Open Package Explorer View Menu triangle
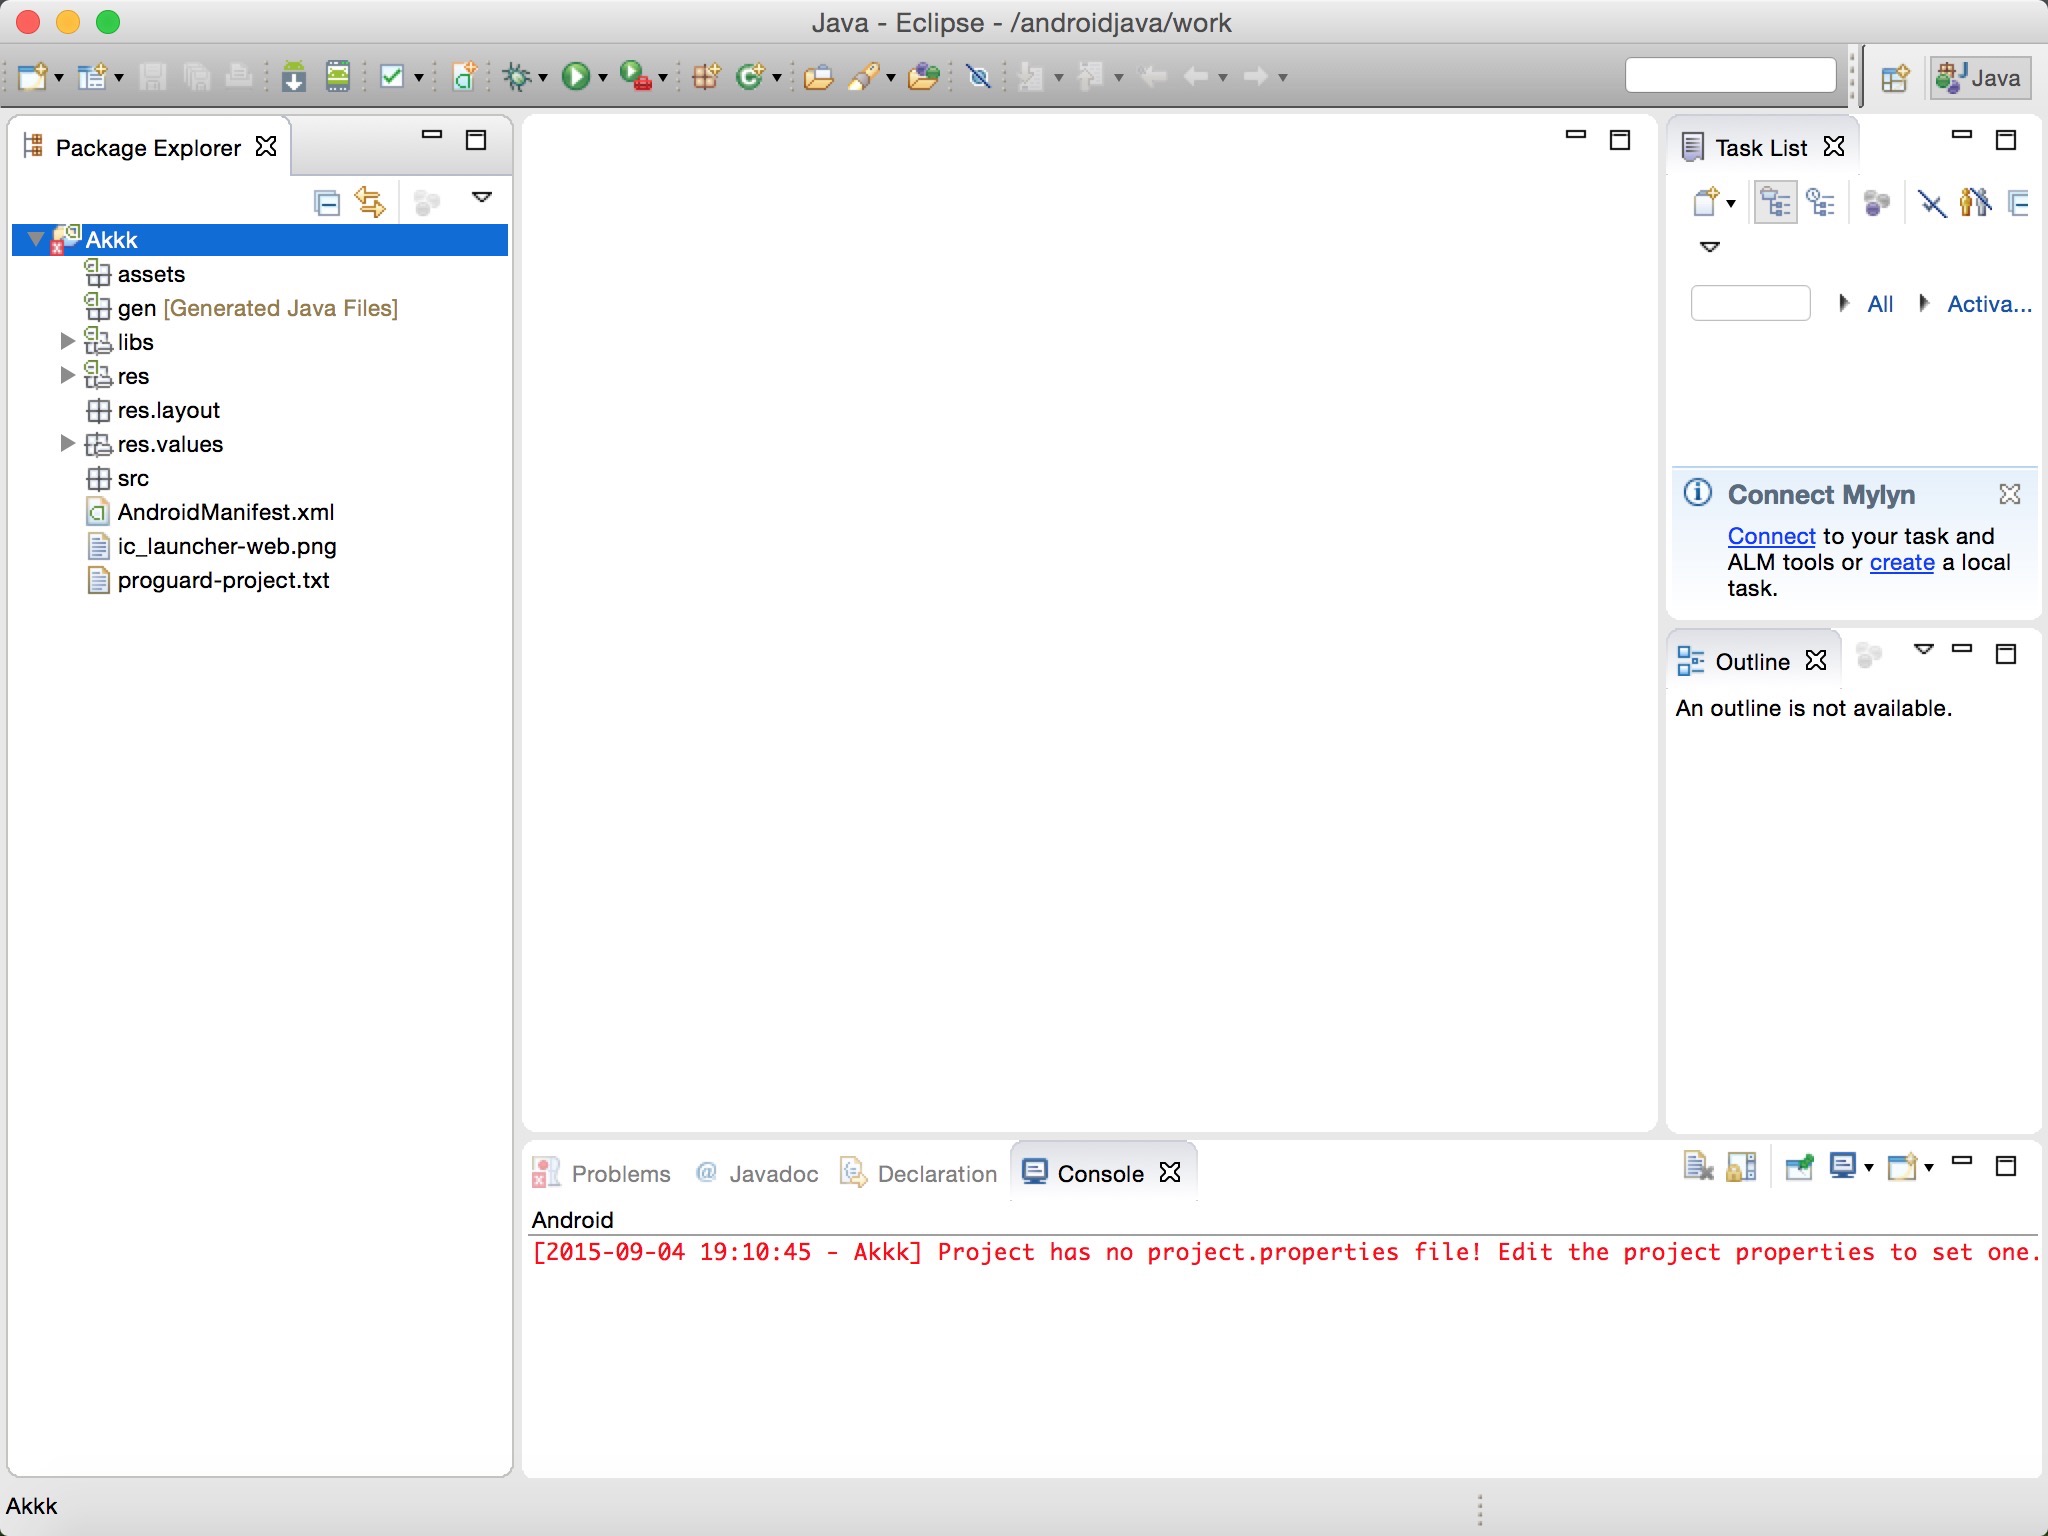 pyautogui.click(x=482, y=197)
